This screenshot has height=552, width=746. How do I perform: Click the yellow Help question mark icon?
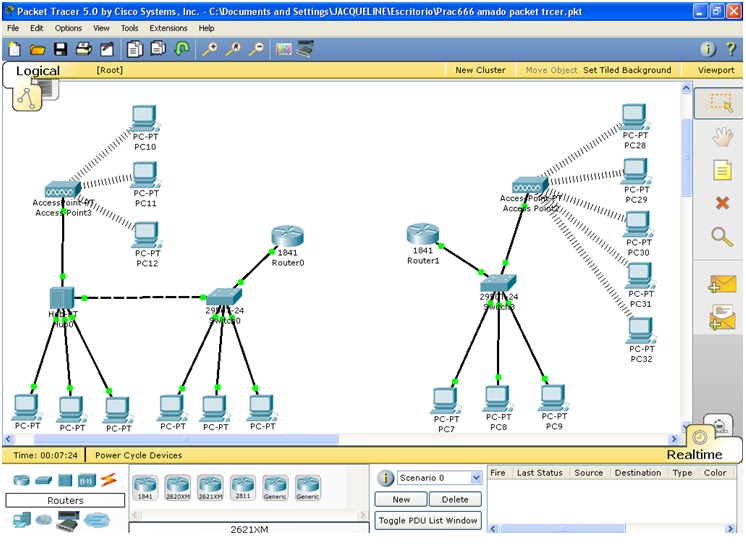point(731,49)
